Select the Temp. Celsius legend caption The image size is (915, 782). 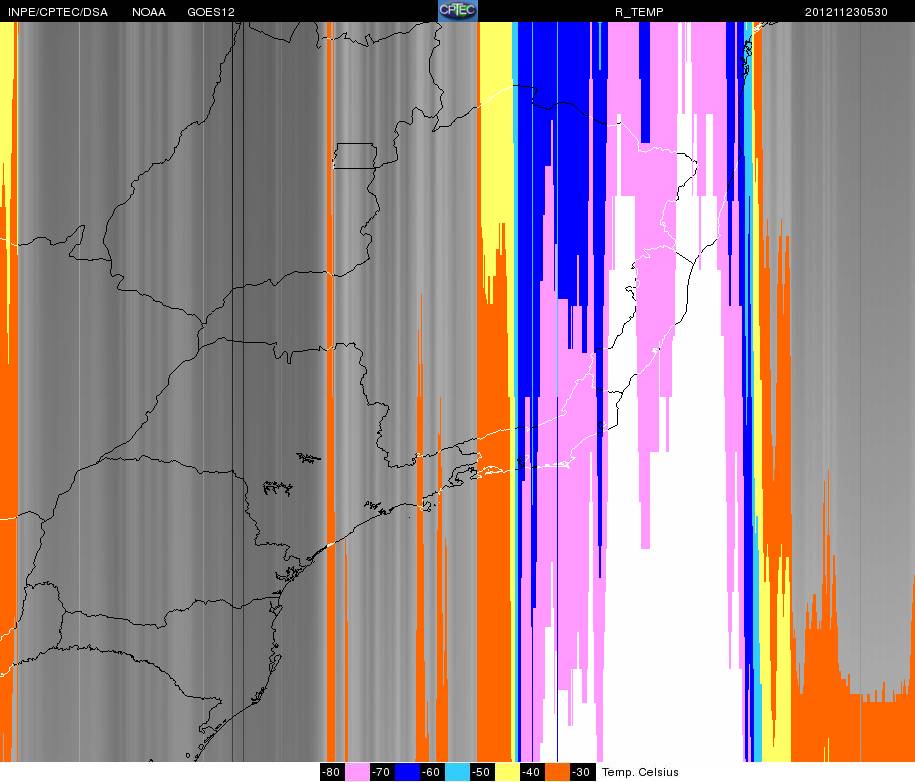pyautogui.click(x=640, y=772)
